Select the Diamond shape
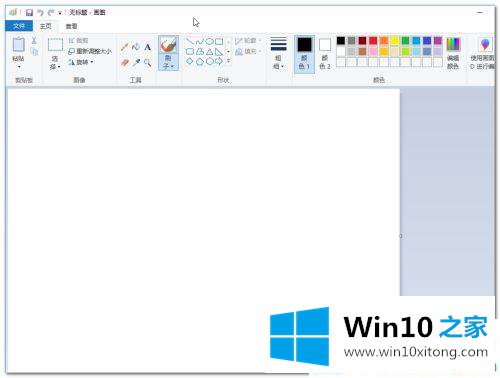The height and width of the screenshot is (378, 500). click(190, 61)
